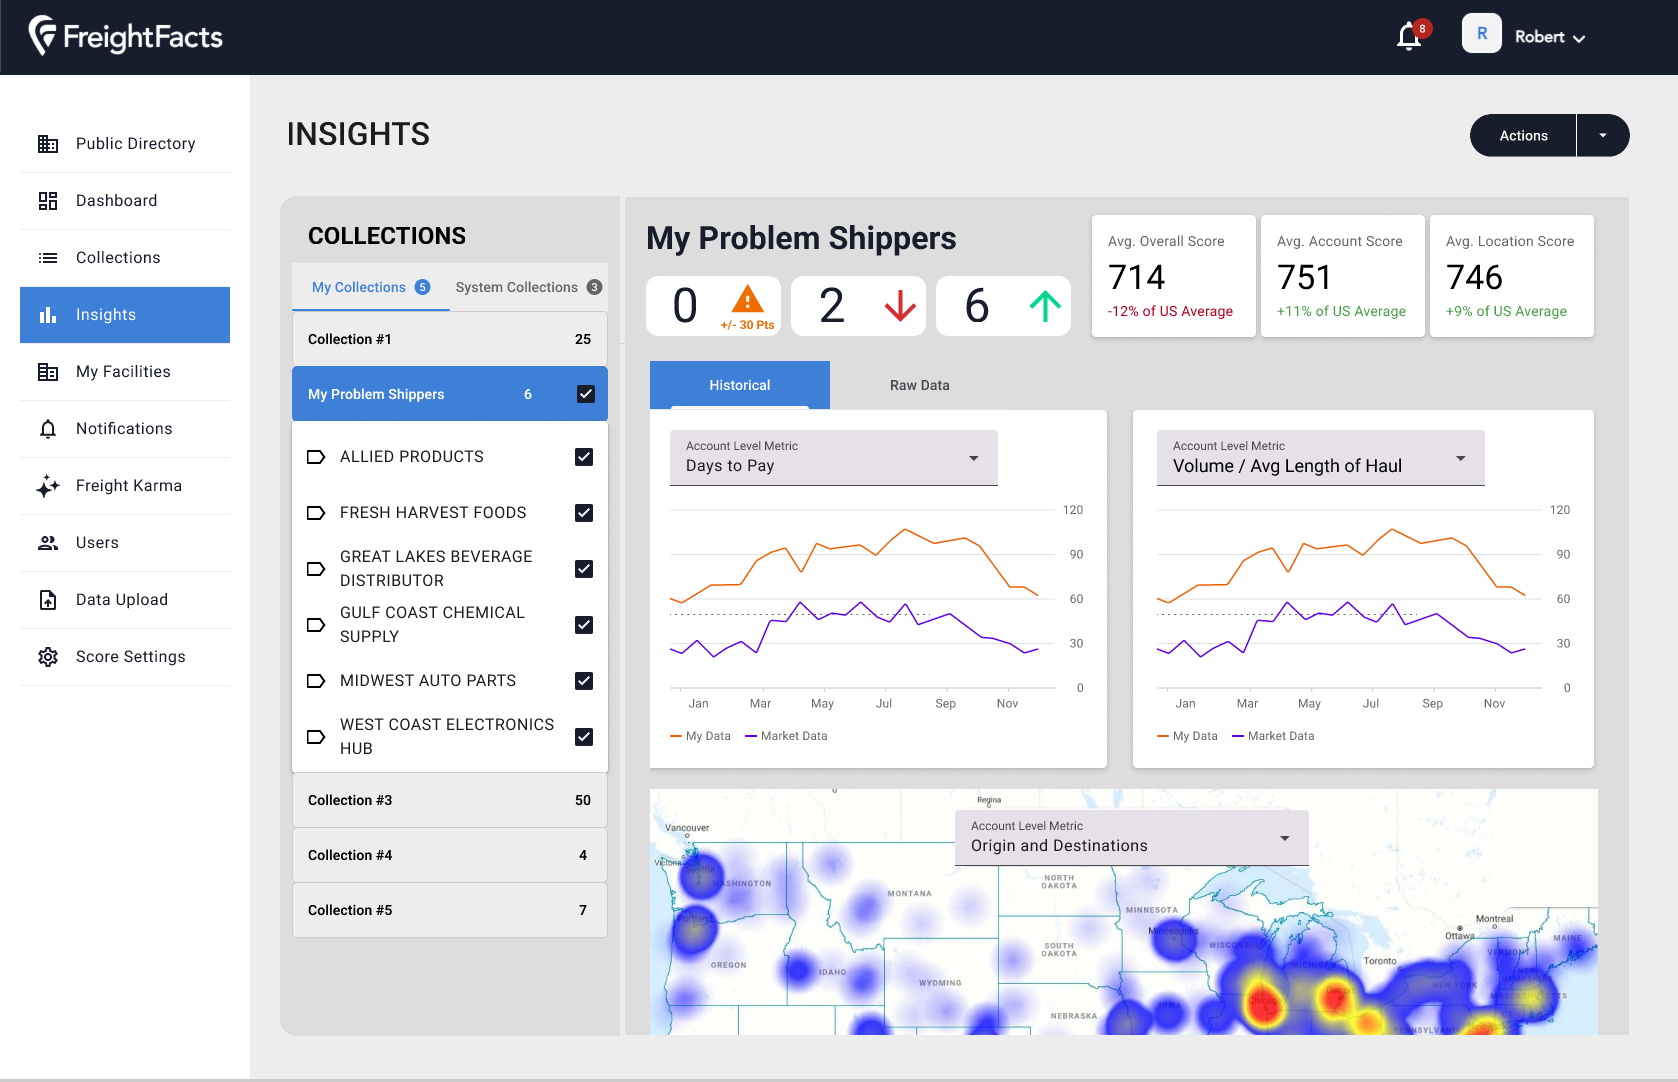Open the Robert user account menu

(x=1549, y=37)
